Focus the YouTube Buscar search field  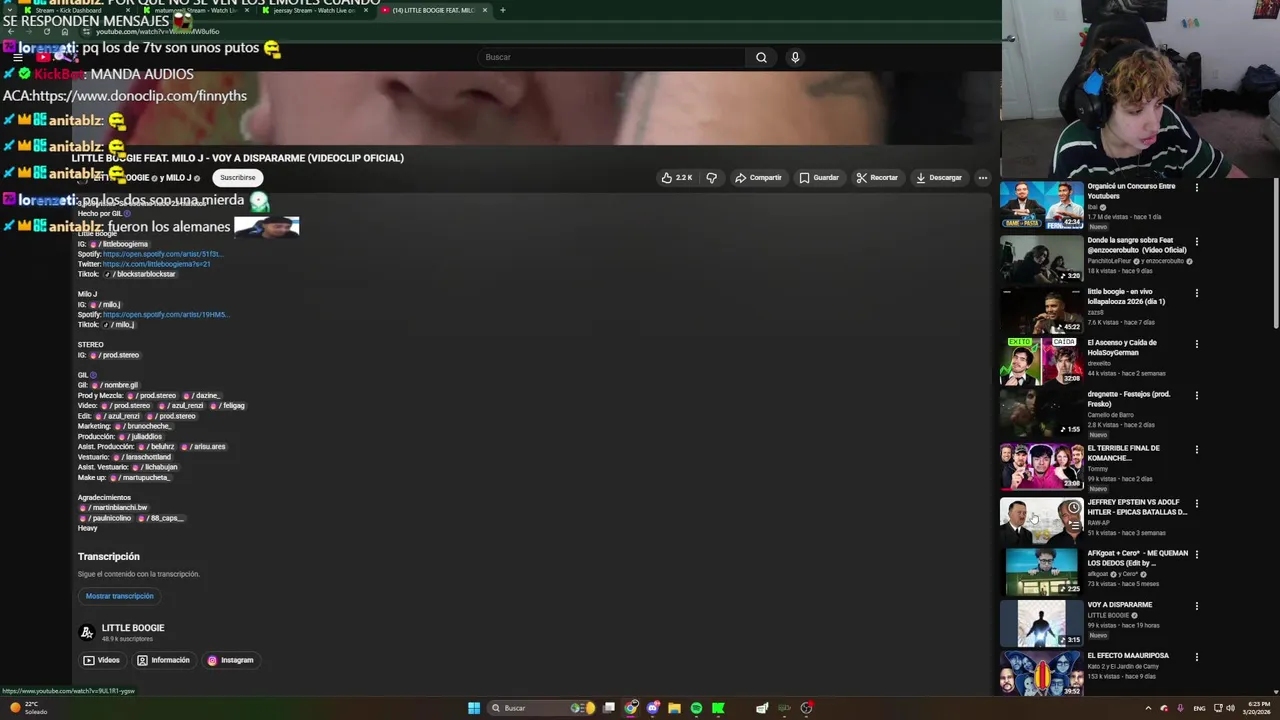610,57
